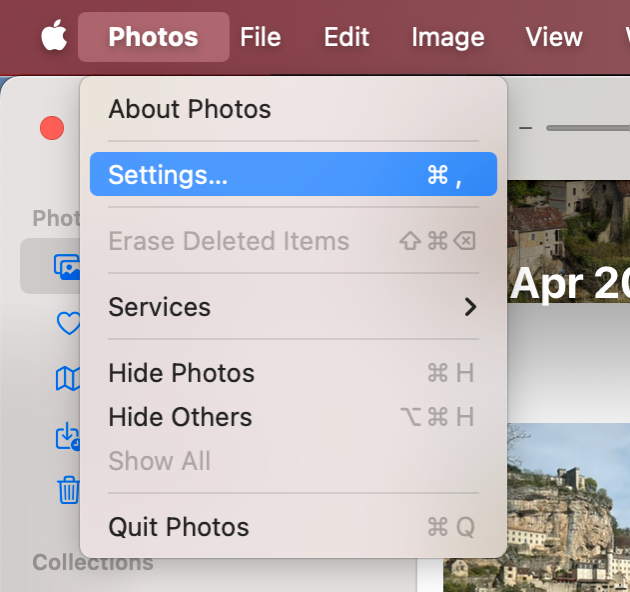Viewport: 630px width, 592px height.
Task: Open the Apple menu
Action: coord(54,36)
